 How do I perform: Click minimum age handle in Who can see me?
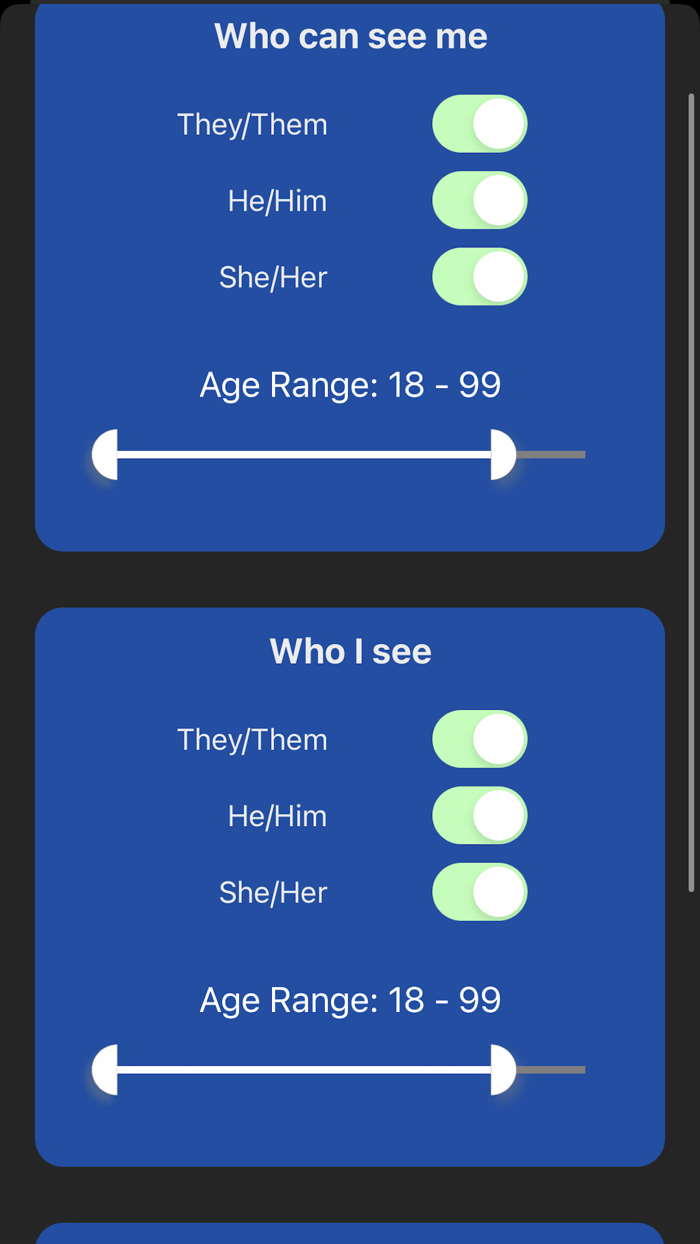click(x=106, y=455)
